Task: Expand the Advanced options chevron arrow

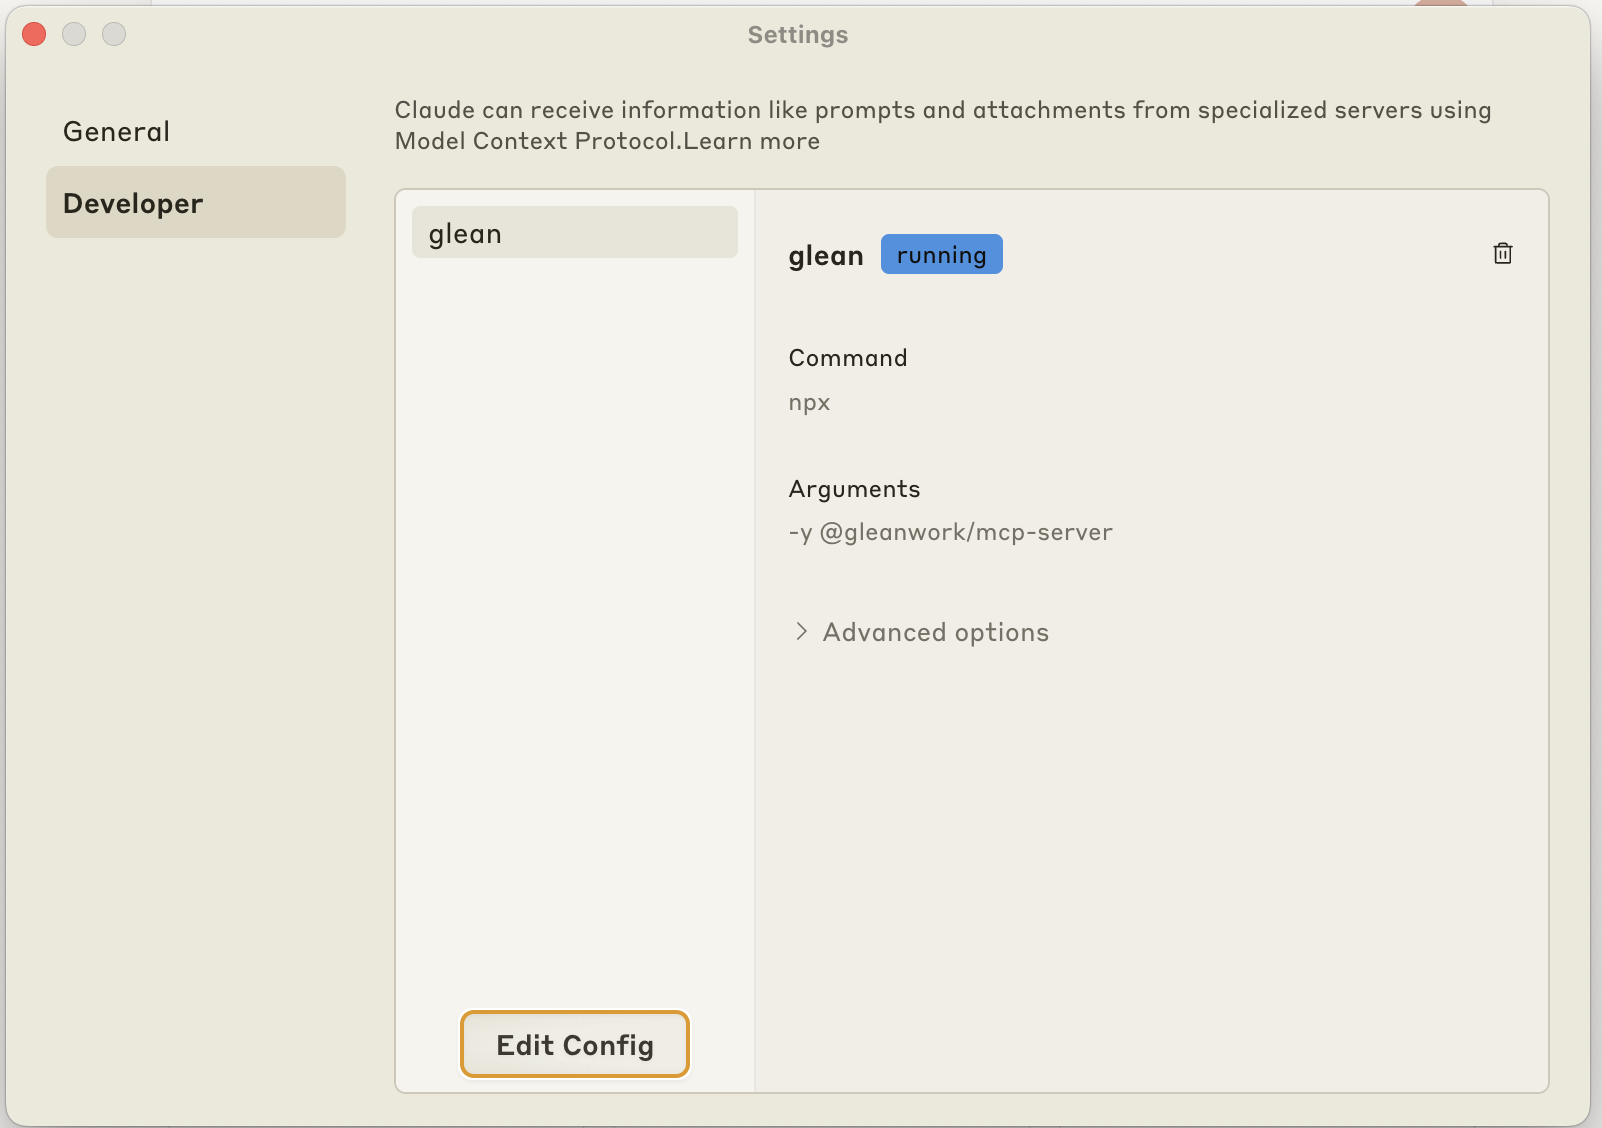Action: [x=801, y=631]
